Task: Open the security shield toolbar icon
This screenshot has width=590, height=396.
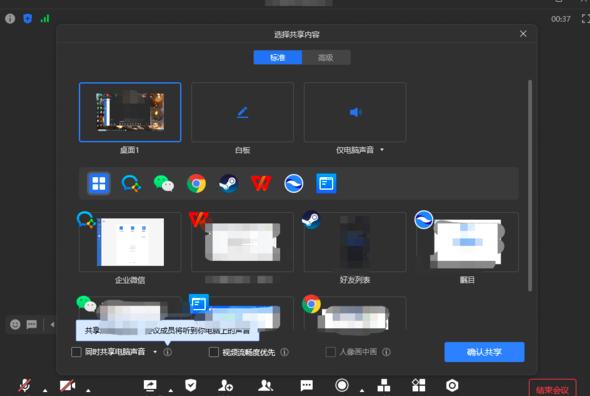Action: pyautogui.click(x=191, y=385)
